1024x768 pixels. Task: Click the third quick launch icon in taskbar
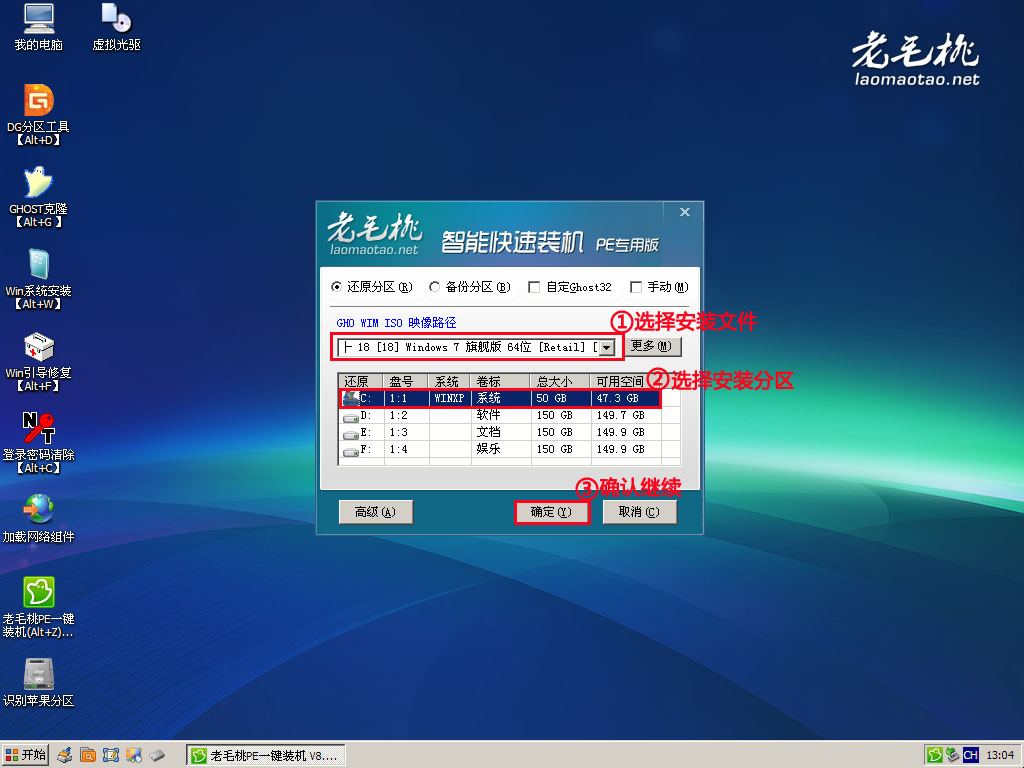point(111,756)
